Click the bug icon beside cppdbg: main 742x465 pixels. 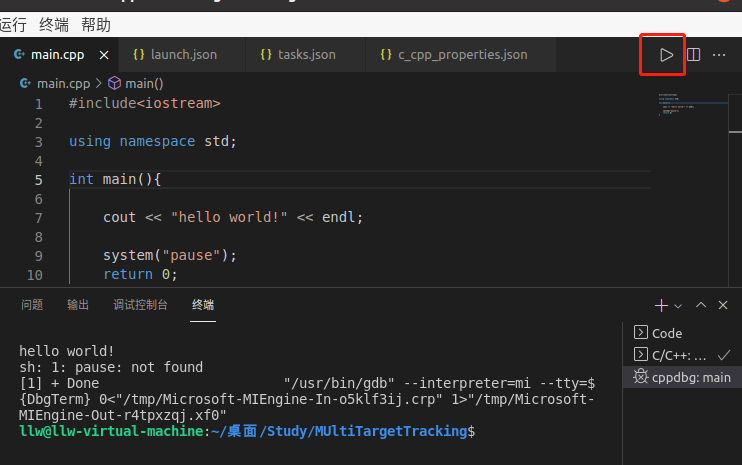[641, 377]
